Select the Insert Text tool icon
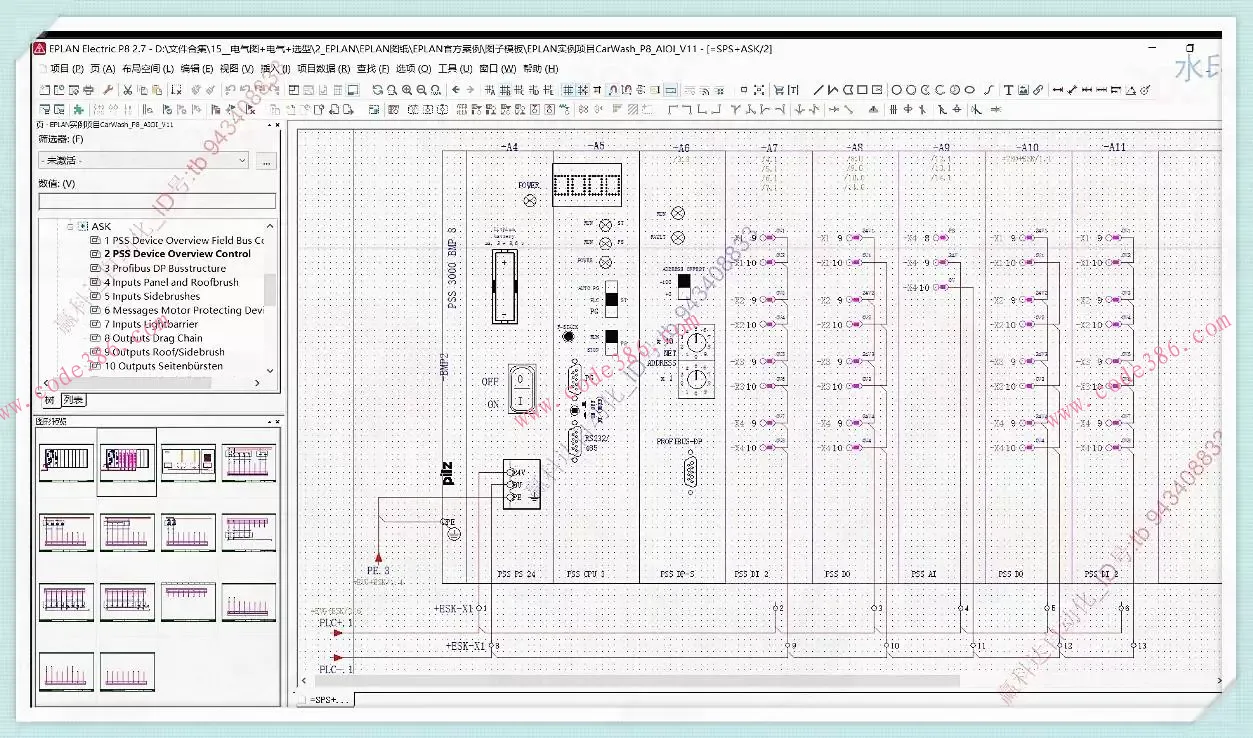 pos(1008,90)
